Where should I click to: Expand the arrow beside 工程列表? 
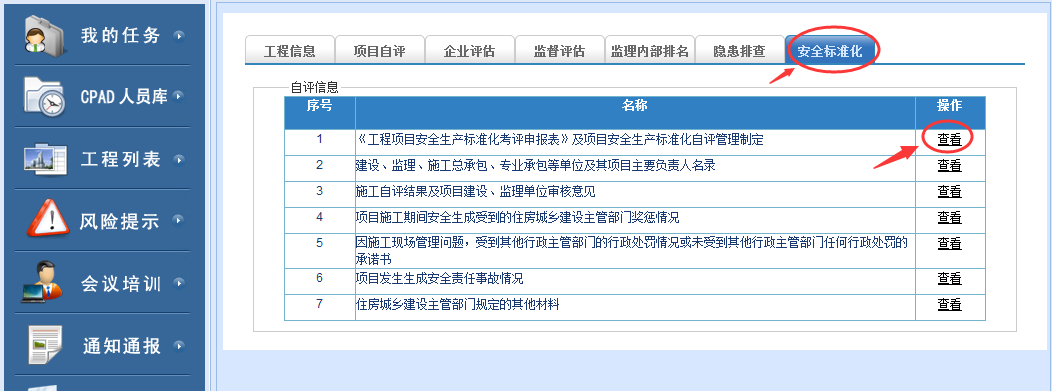pos(178,160)
